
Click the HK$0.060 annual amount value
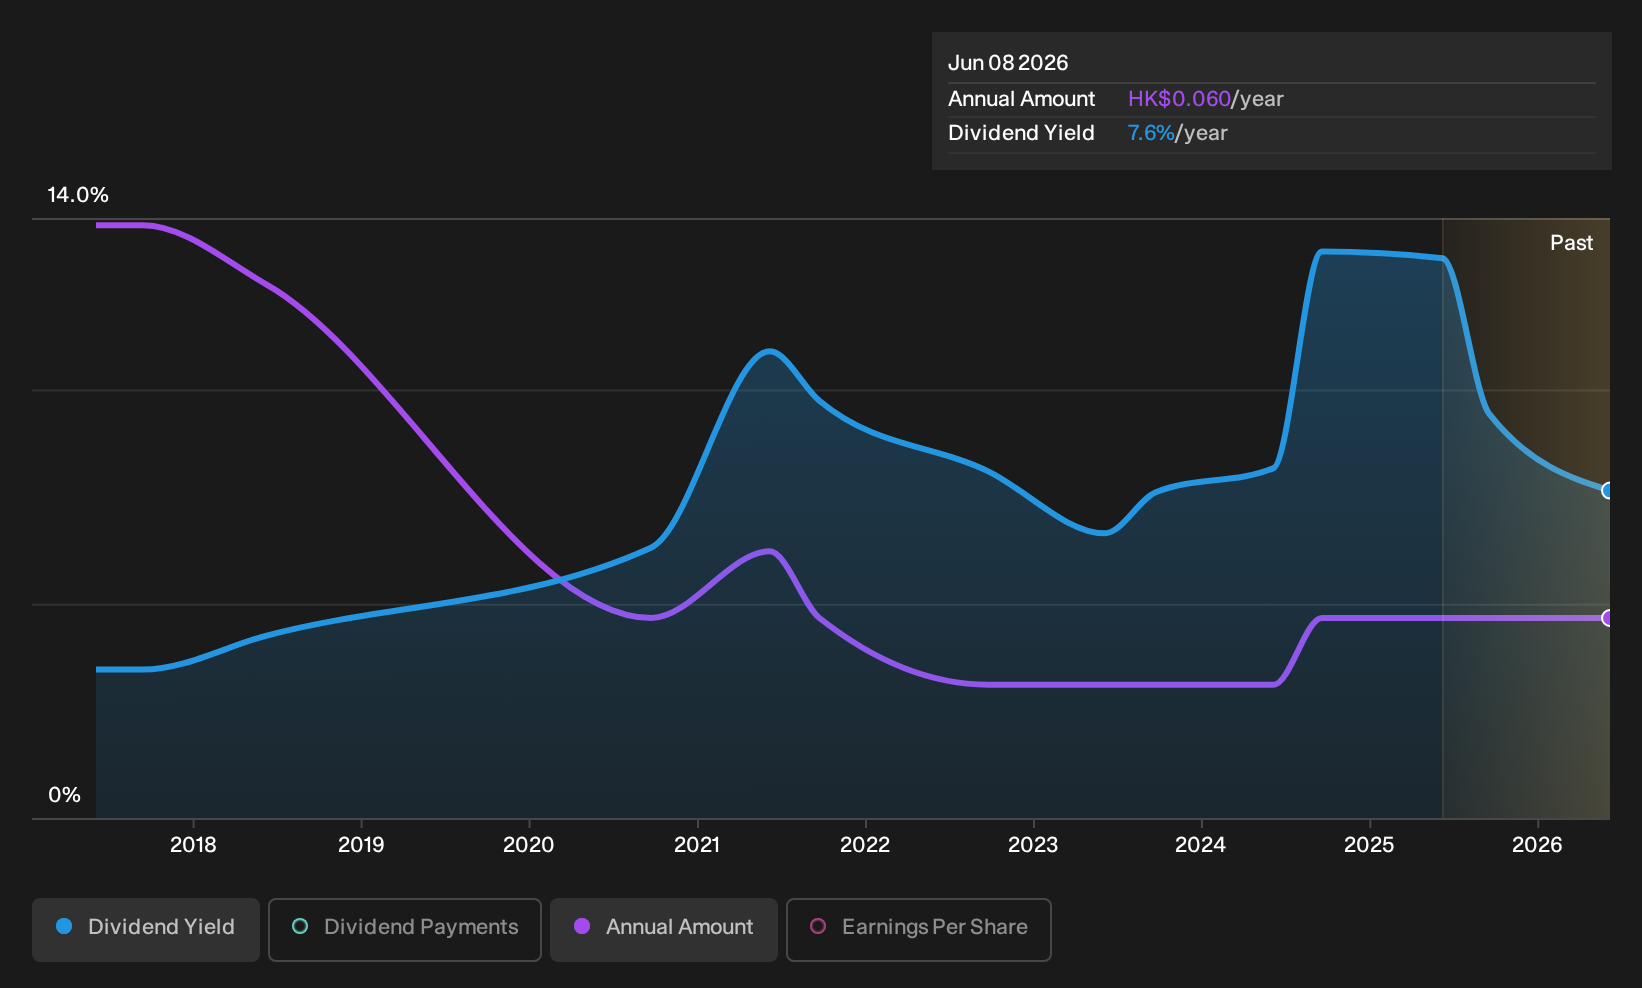[1179, 99]
